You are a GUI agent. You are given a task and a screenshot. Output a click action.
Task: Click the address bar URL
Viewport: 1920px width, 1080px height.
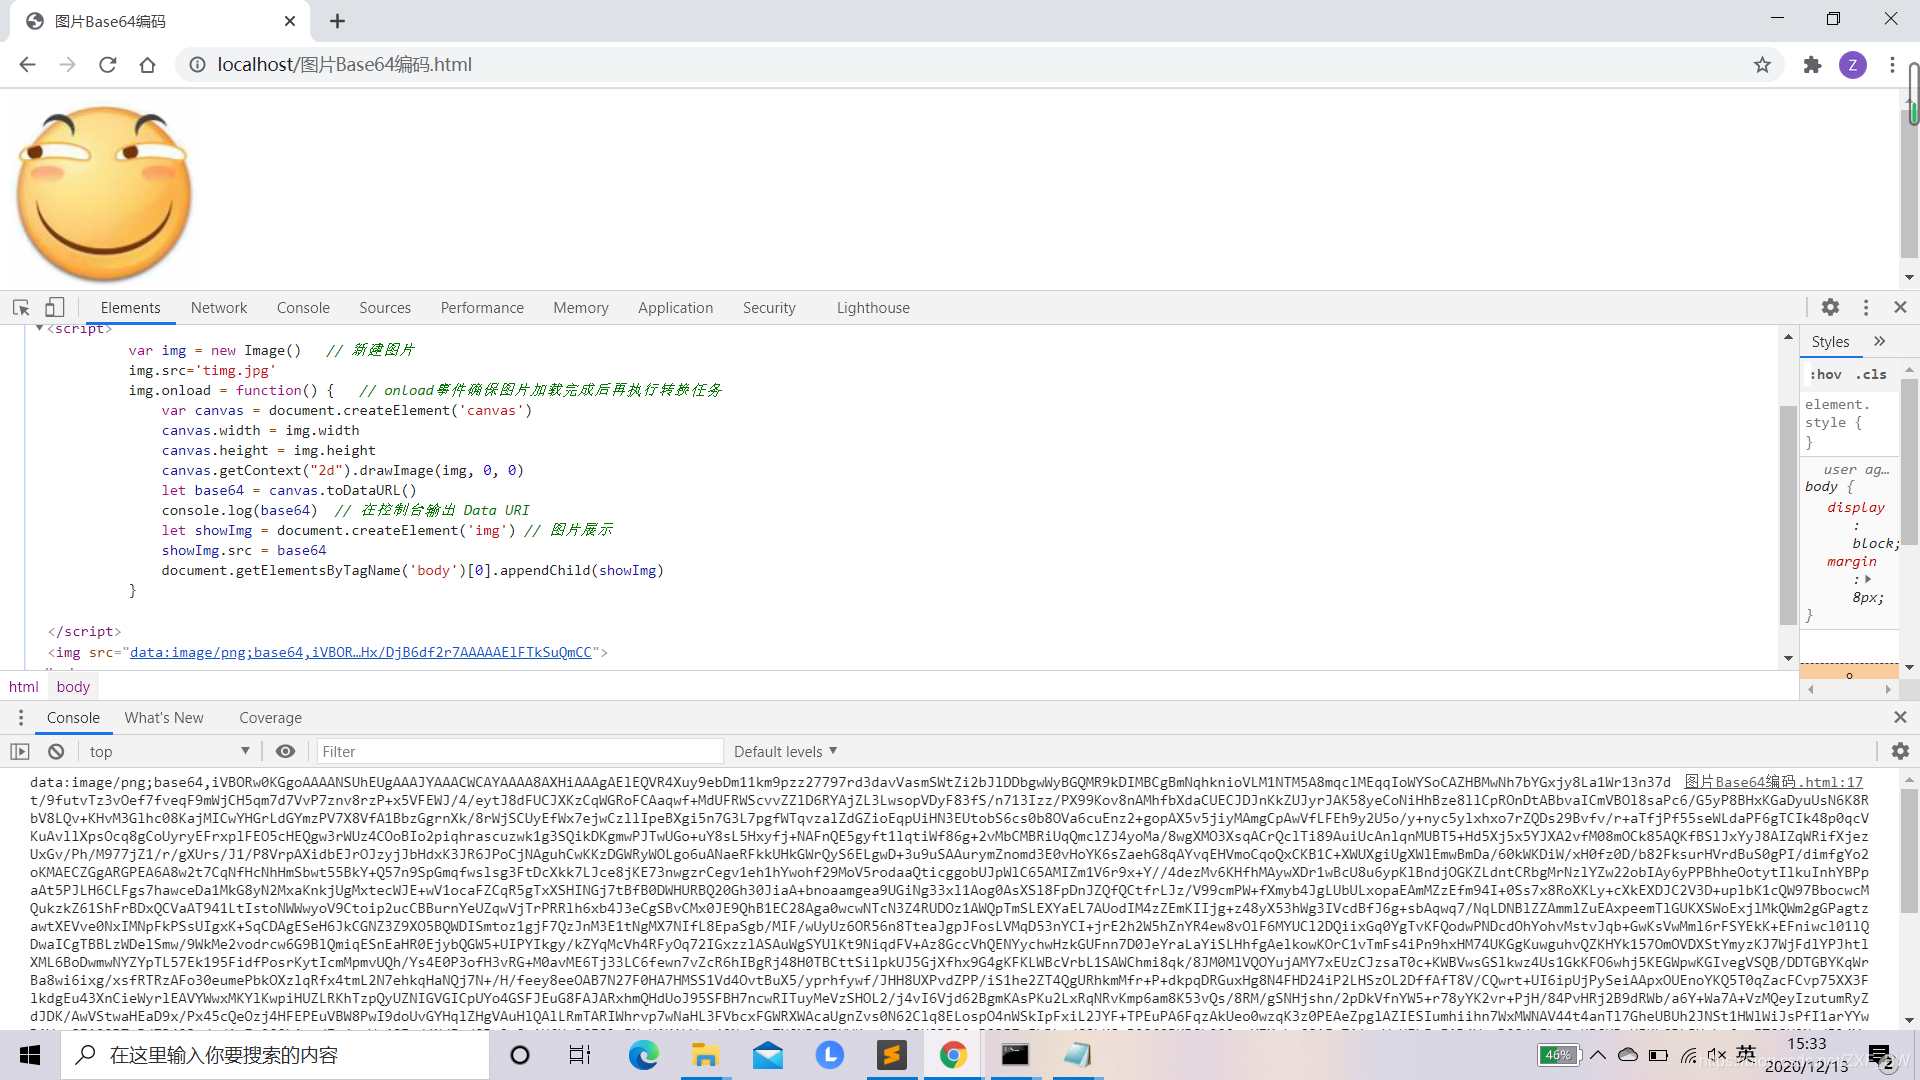click(x=344, y=65)
